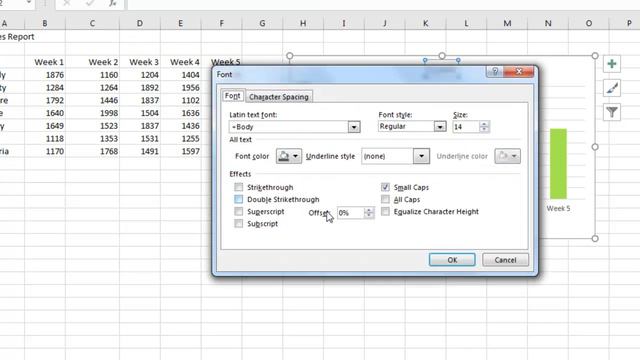The image size is (640, 360).
Task: Select cell containing 1597
Action: [181, 151]
